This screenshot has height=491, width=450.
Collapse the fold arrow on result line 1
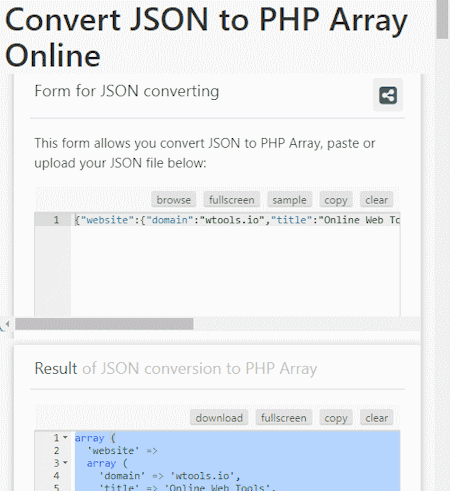[x=65, y=437]
